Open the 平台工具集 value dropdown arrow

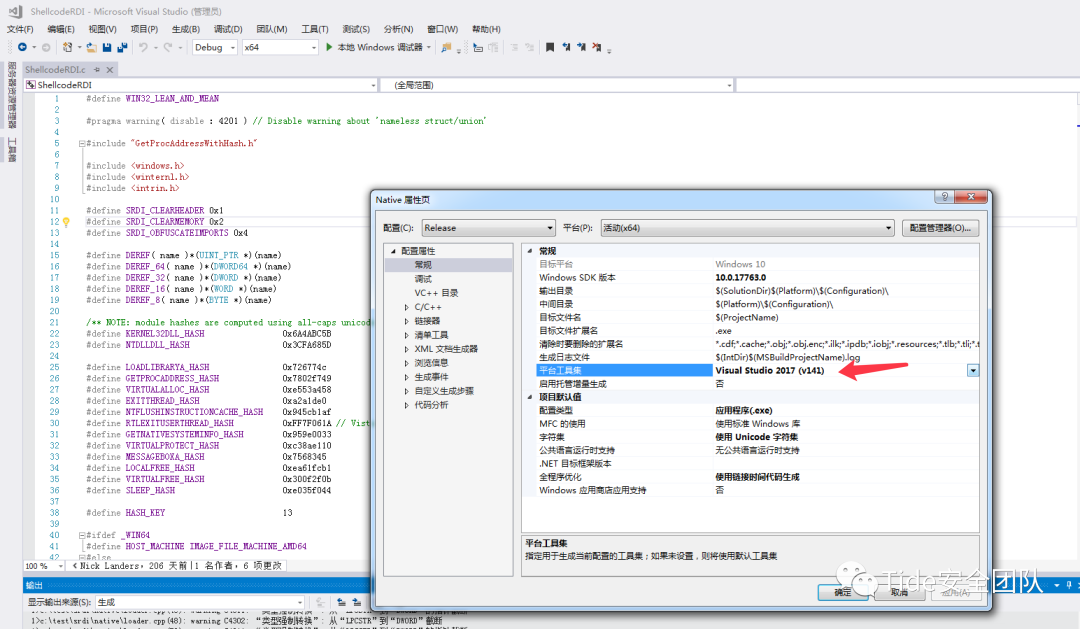(973, 371)
